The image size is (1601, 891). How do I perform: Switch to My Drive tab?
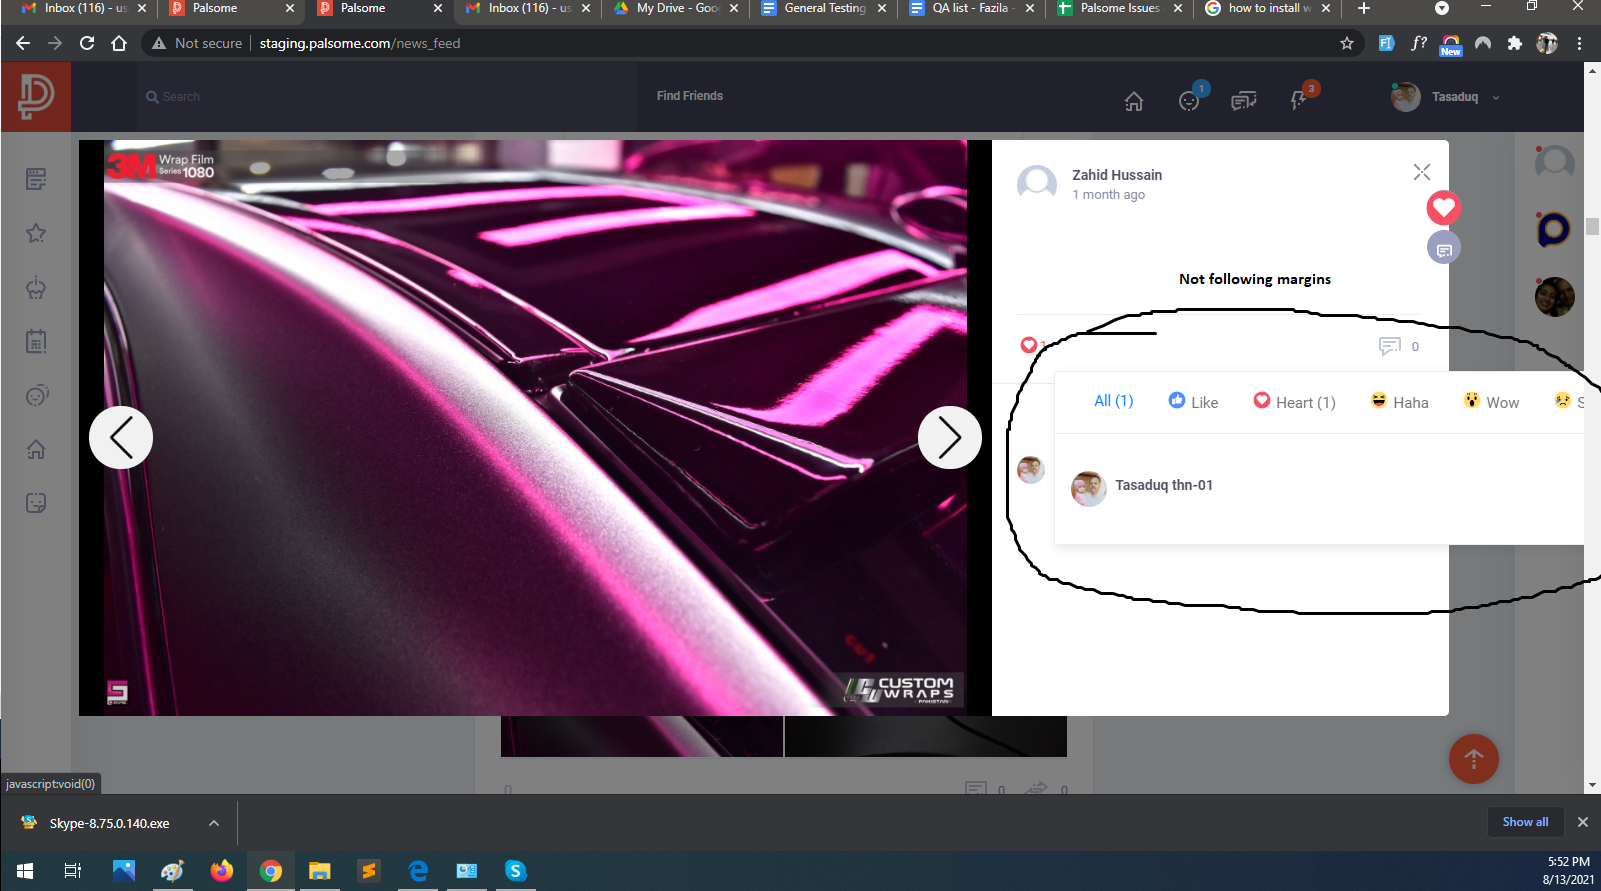click(677, 8)
